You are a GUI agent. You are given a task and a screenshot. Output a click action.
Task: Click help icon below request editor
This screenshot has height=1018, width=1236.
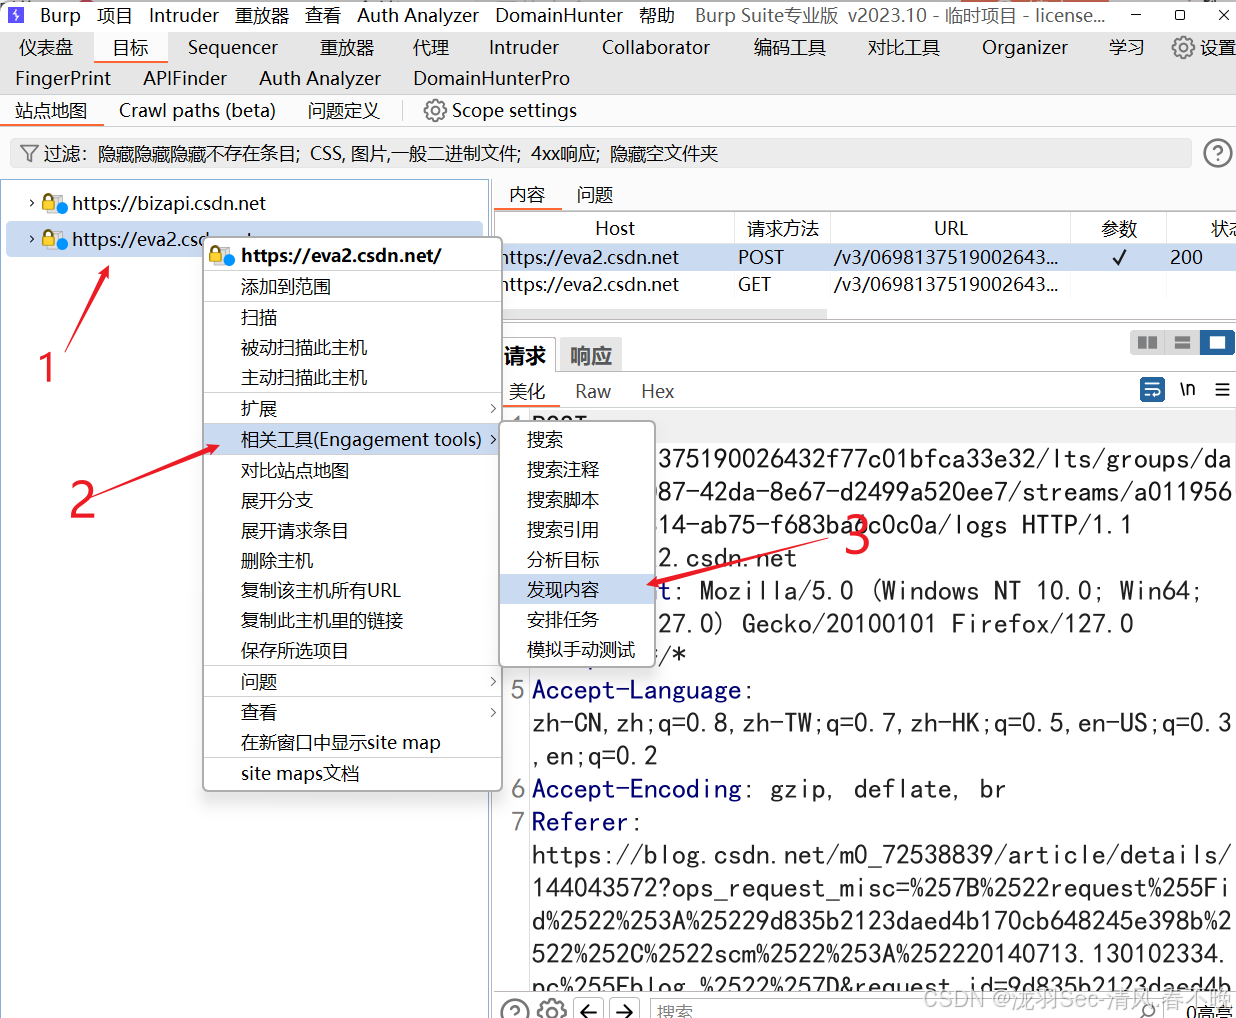tap(514, 1009)
